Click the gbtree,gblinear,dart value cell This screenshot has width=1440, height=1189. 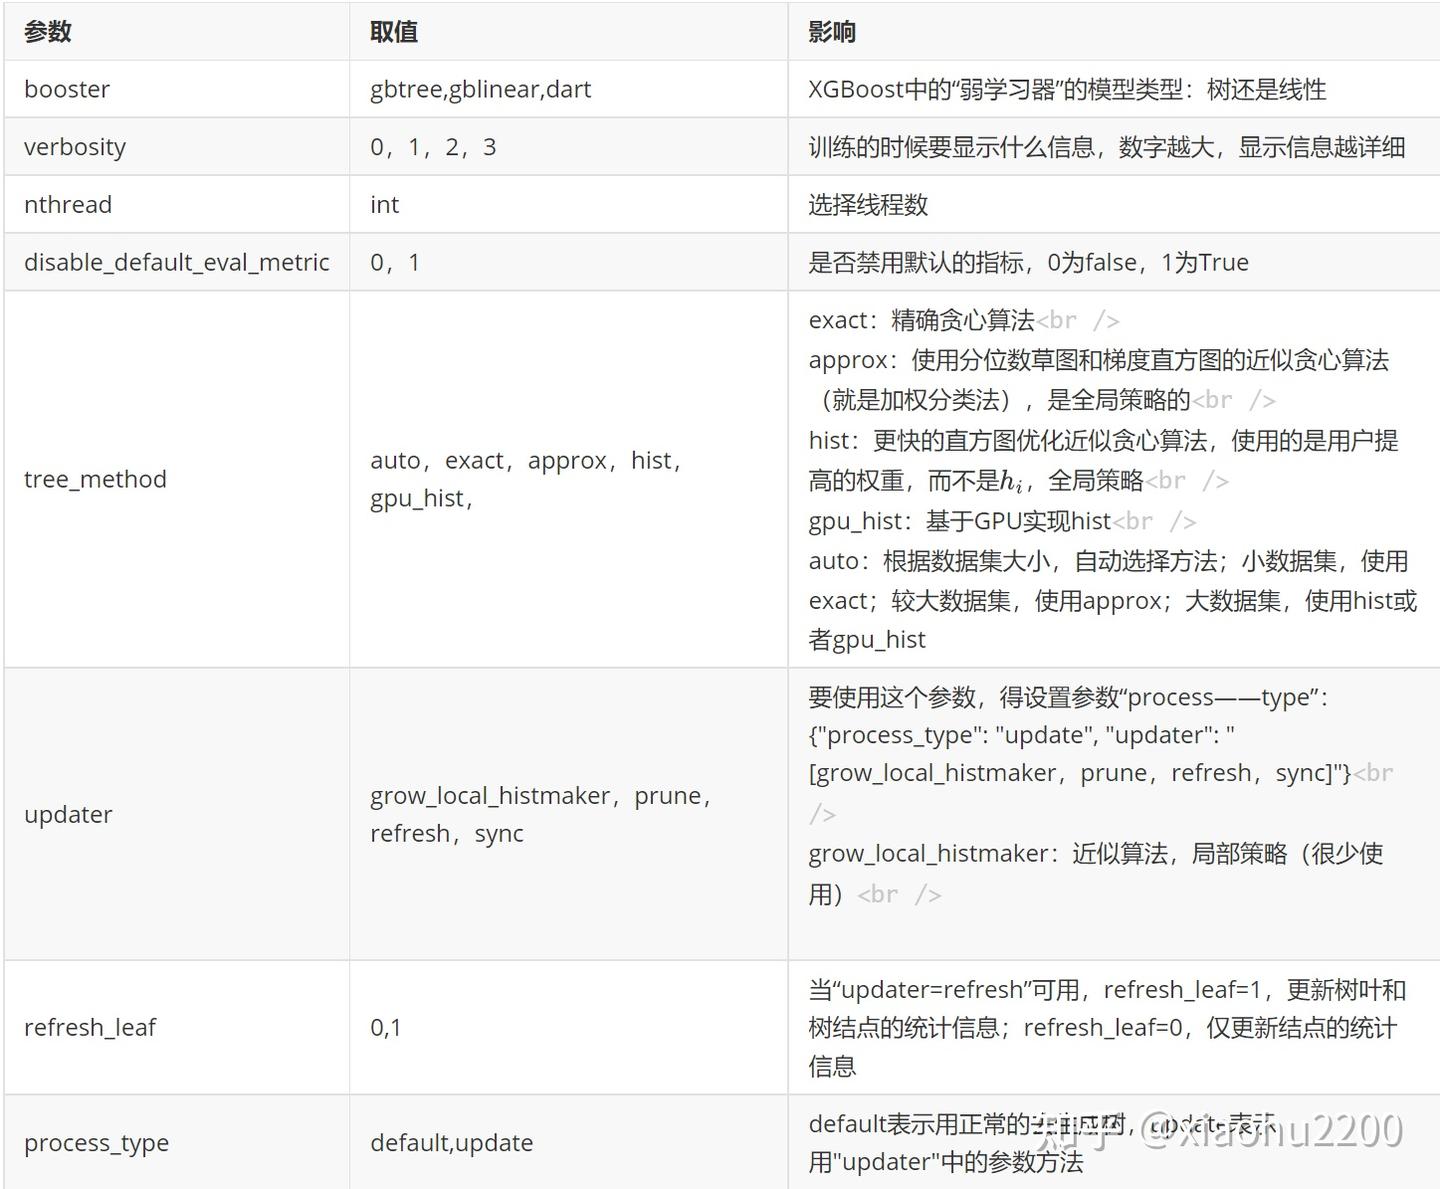click(480, 88)
